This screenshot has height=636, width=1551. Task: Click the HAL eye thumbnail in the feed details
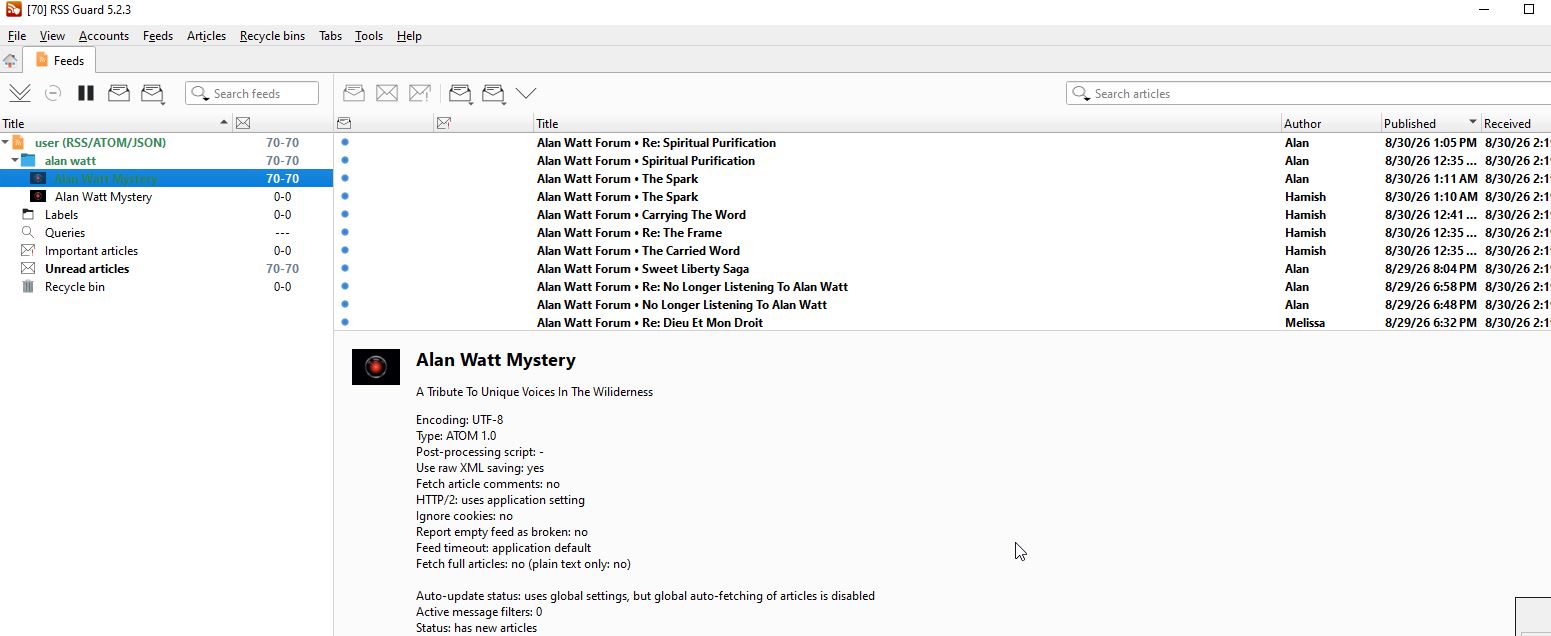point(376,367)
